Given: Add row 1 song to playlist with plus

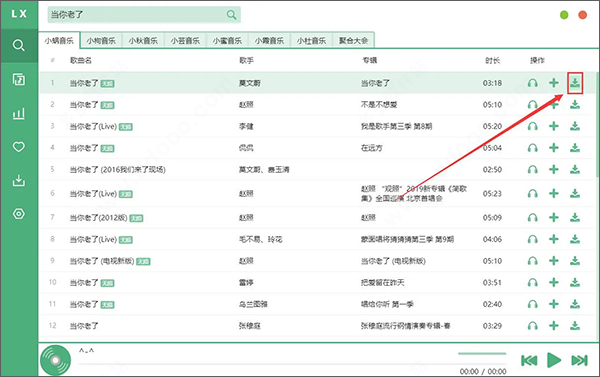Looking at the screenshot, I should point(554,83).
